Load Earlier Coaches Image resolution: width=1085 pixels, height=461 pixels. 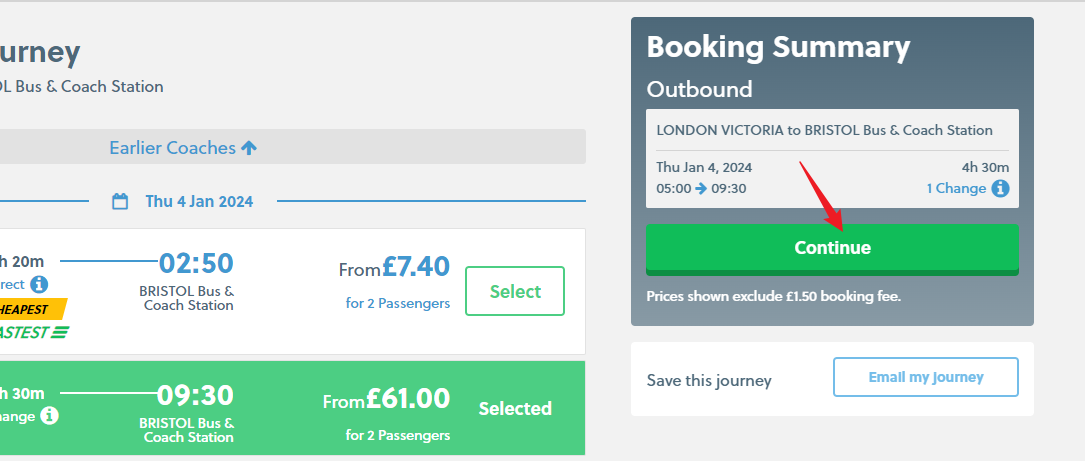[x=172, y=148]
